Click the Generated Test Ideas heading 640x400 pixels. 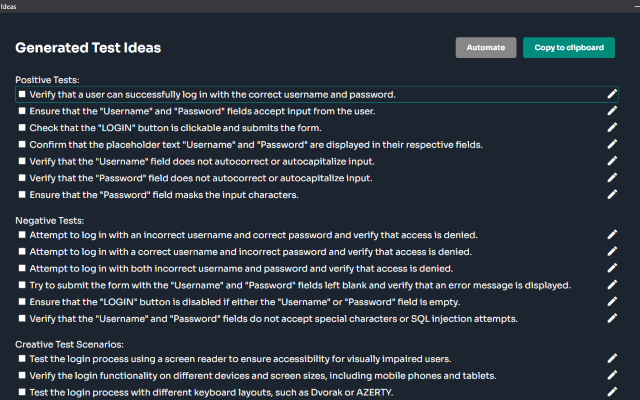(88, 48)
